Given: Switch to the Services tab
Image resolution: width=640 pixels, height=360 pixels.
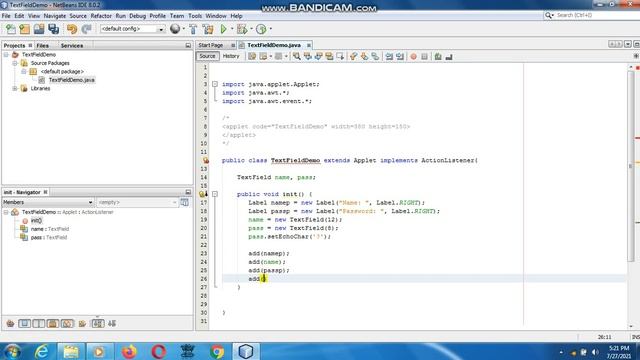Looking at the screenshot, I should tap(72, 46).
